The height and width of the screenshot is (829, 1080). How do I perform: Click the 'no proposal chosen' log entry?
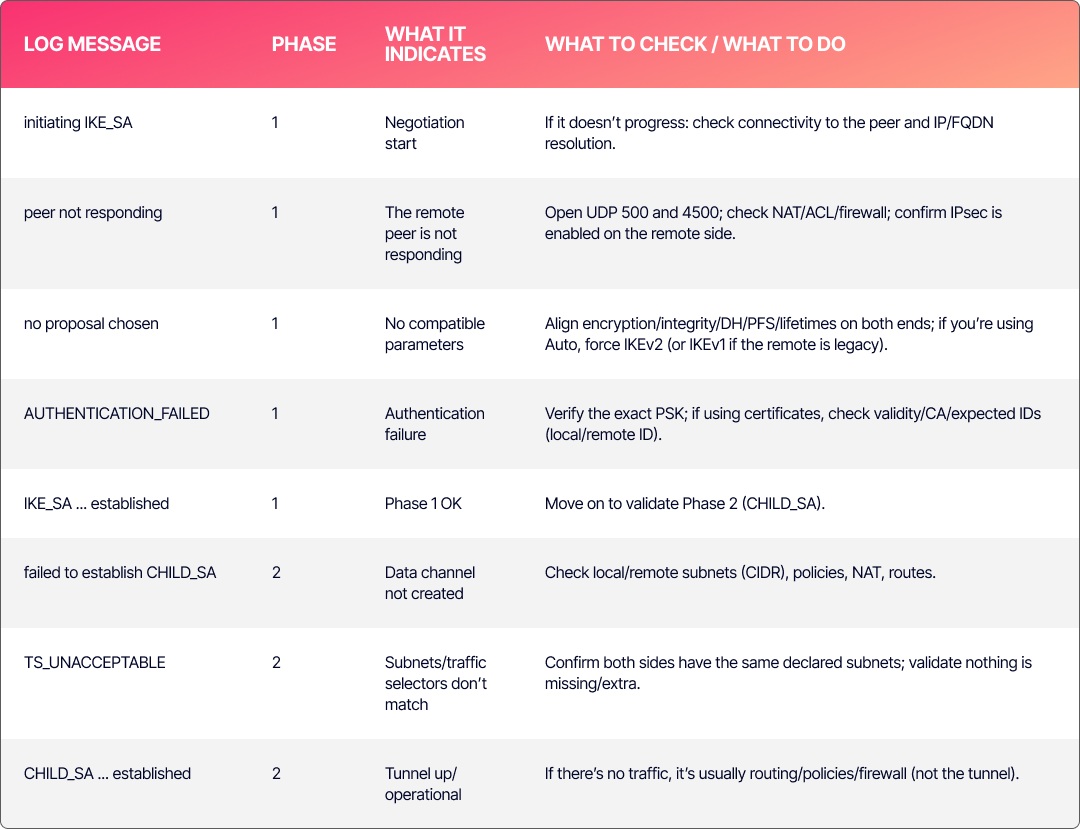91,324
